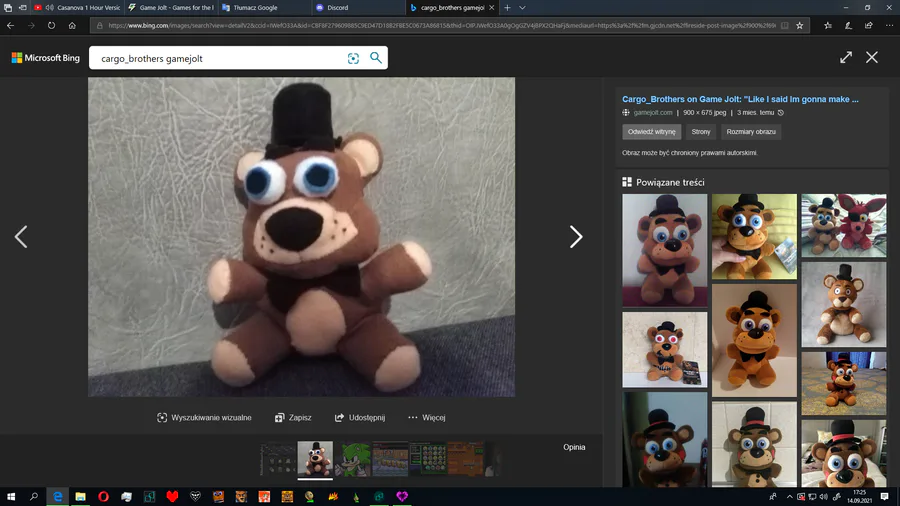Mute the Casanova tab audio icon
This screenshot has height=506, width=900.
click(49, 7)
